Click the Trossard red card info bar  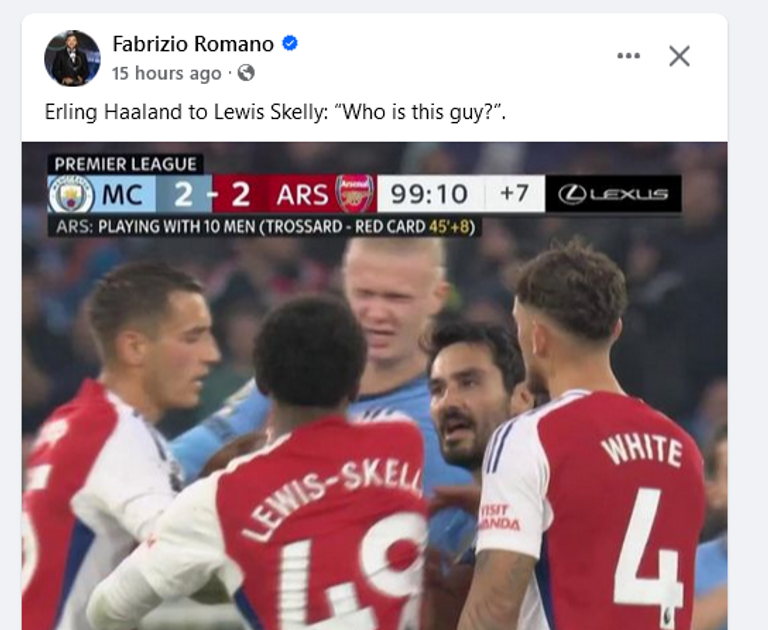[x=265, y=227]
